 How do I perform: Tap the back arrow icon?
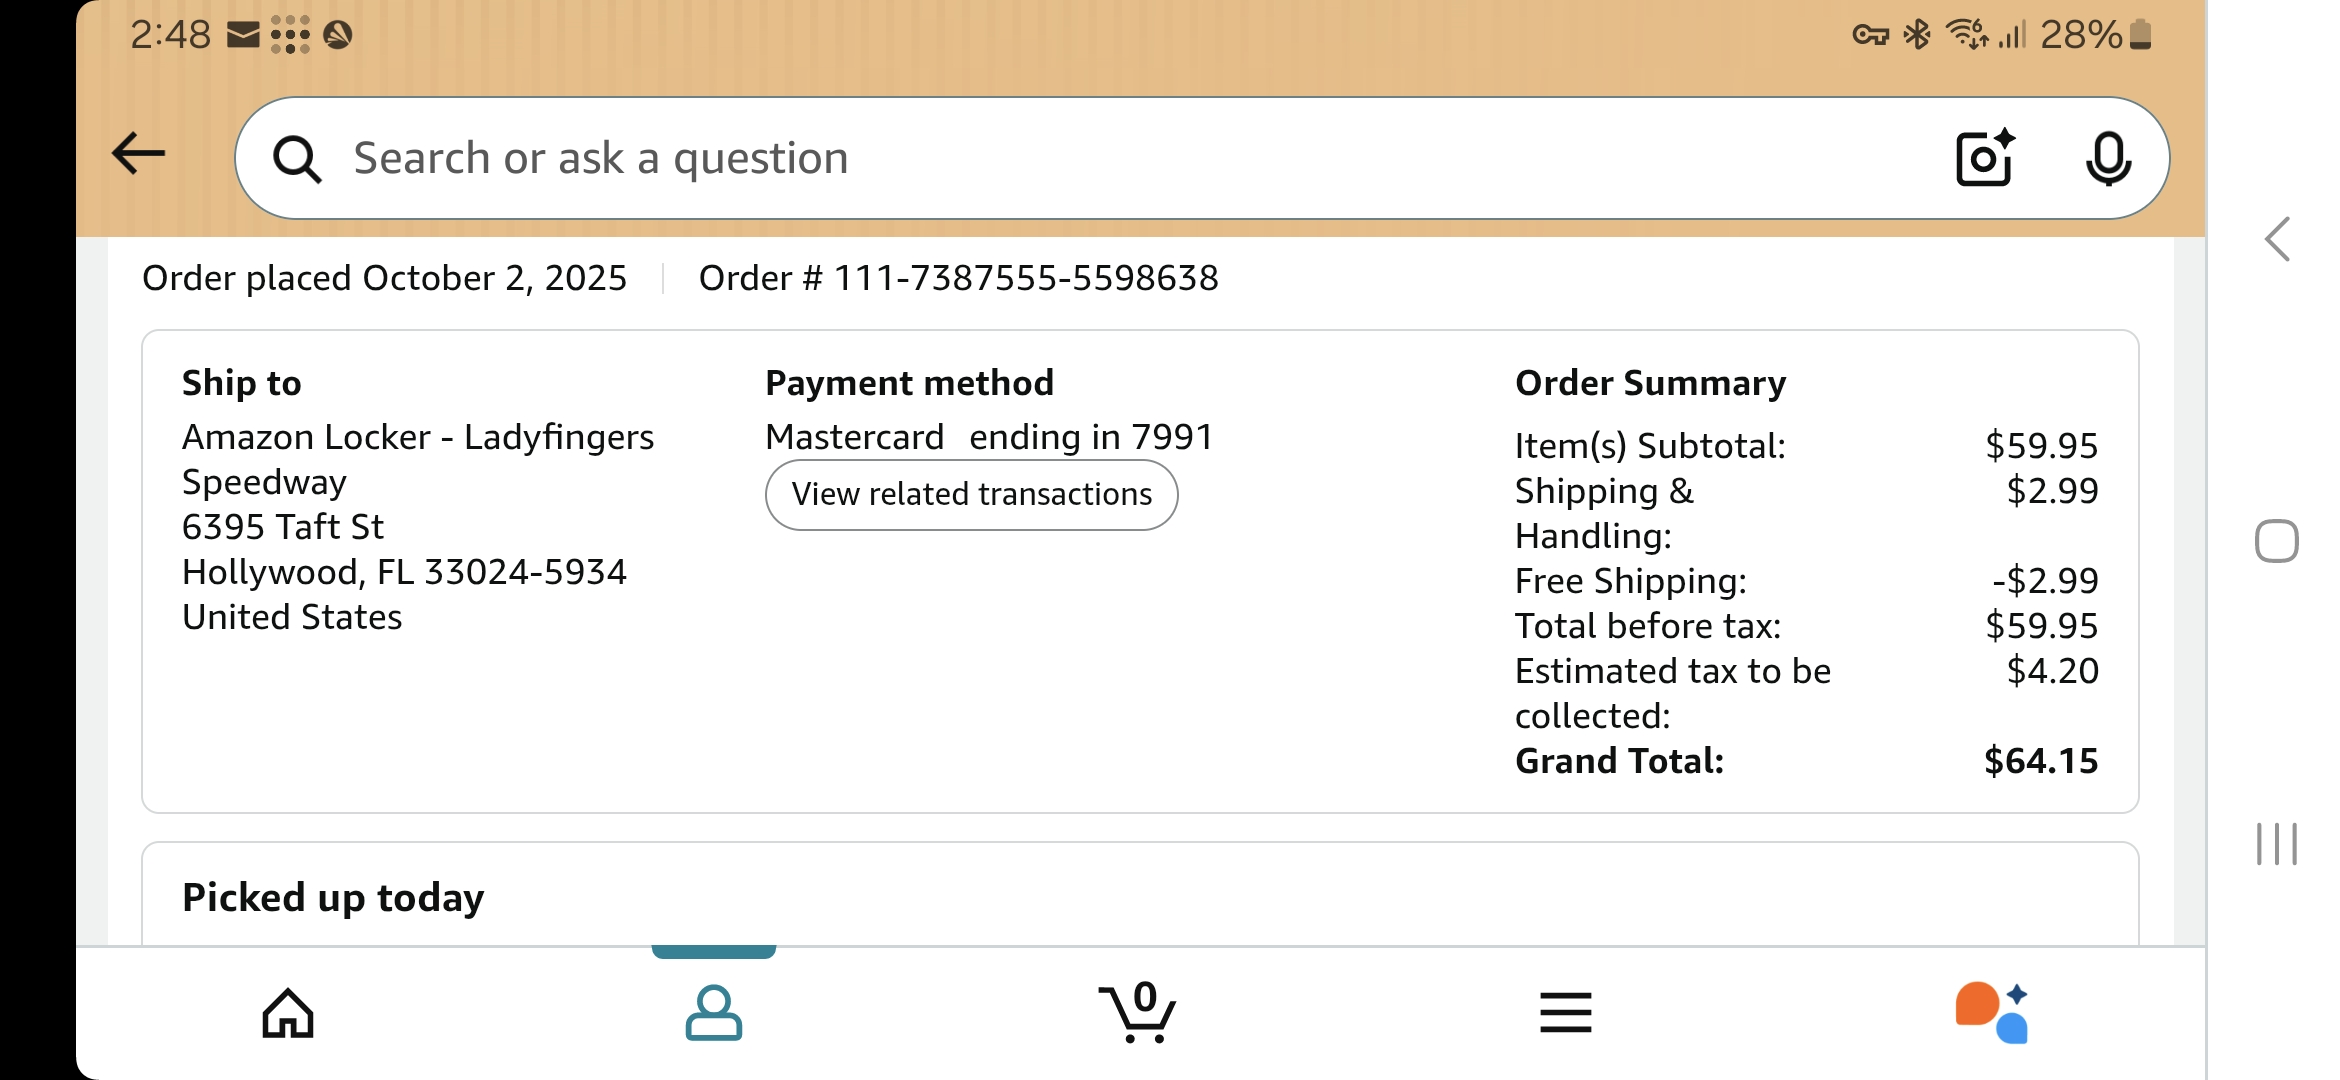click(x=139, y=154)
